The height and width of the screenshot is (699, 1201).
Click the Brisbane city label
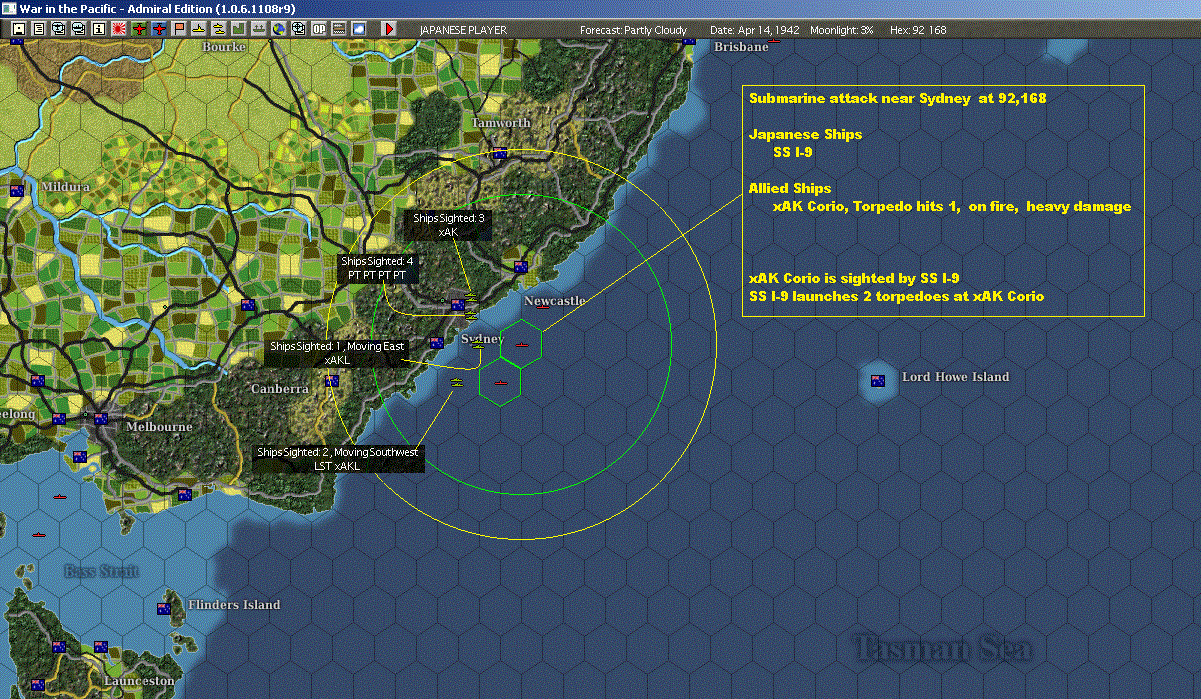[x=741, y=46]
